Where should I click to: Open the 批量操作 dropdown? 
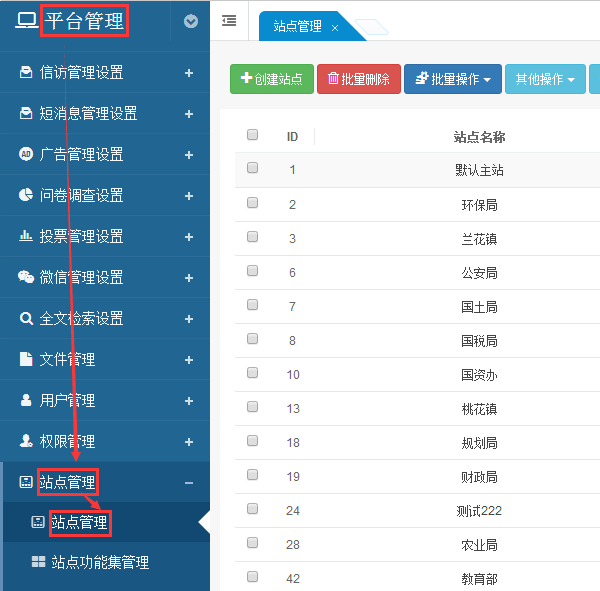[x=452, y=79]
